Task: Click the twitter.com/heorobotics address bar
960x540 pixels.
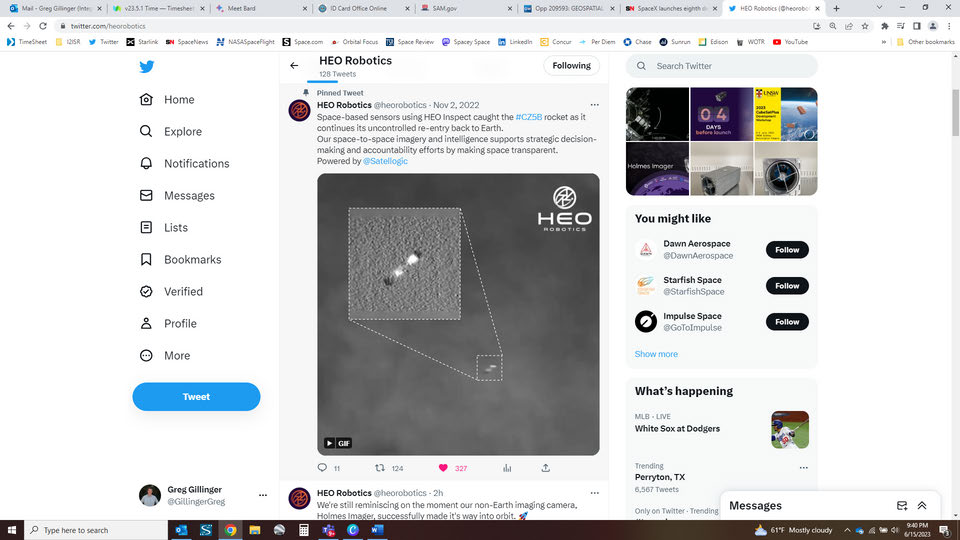Action: 429,26
